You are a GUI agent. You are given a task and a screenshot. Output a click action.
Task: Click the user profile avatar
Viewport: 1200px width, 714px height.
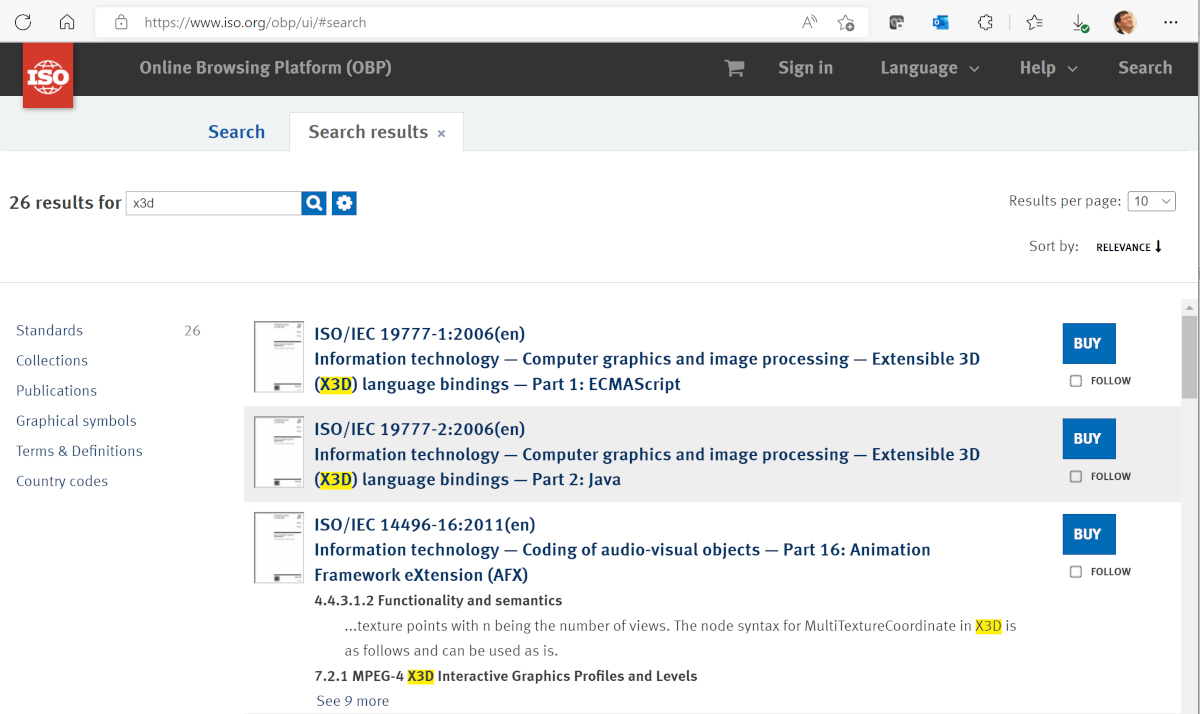pos(1125,22)
